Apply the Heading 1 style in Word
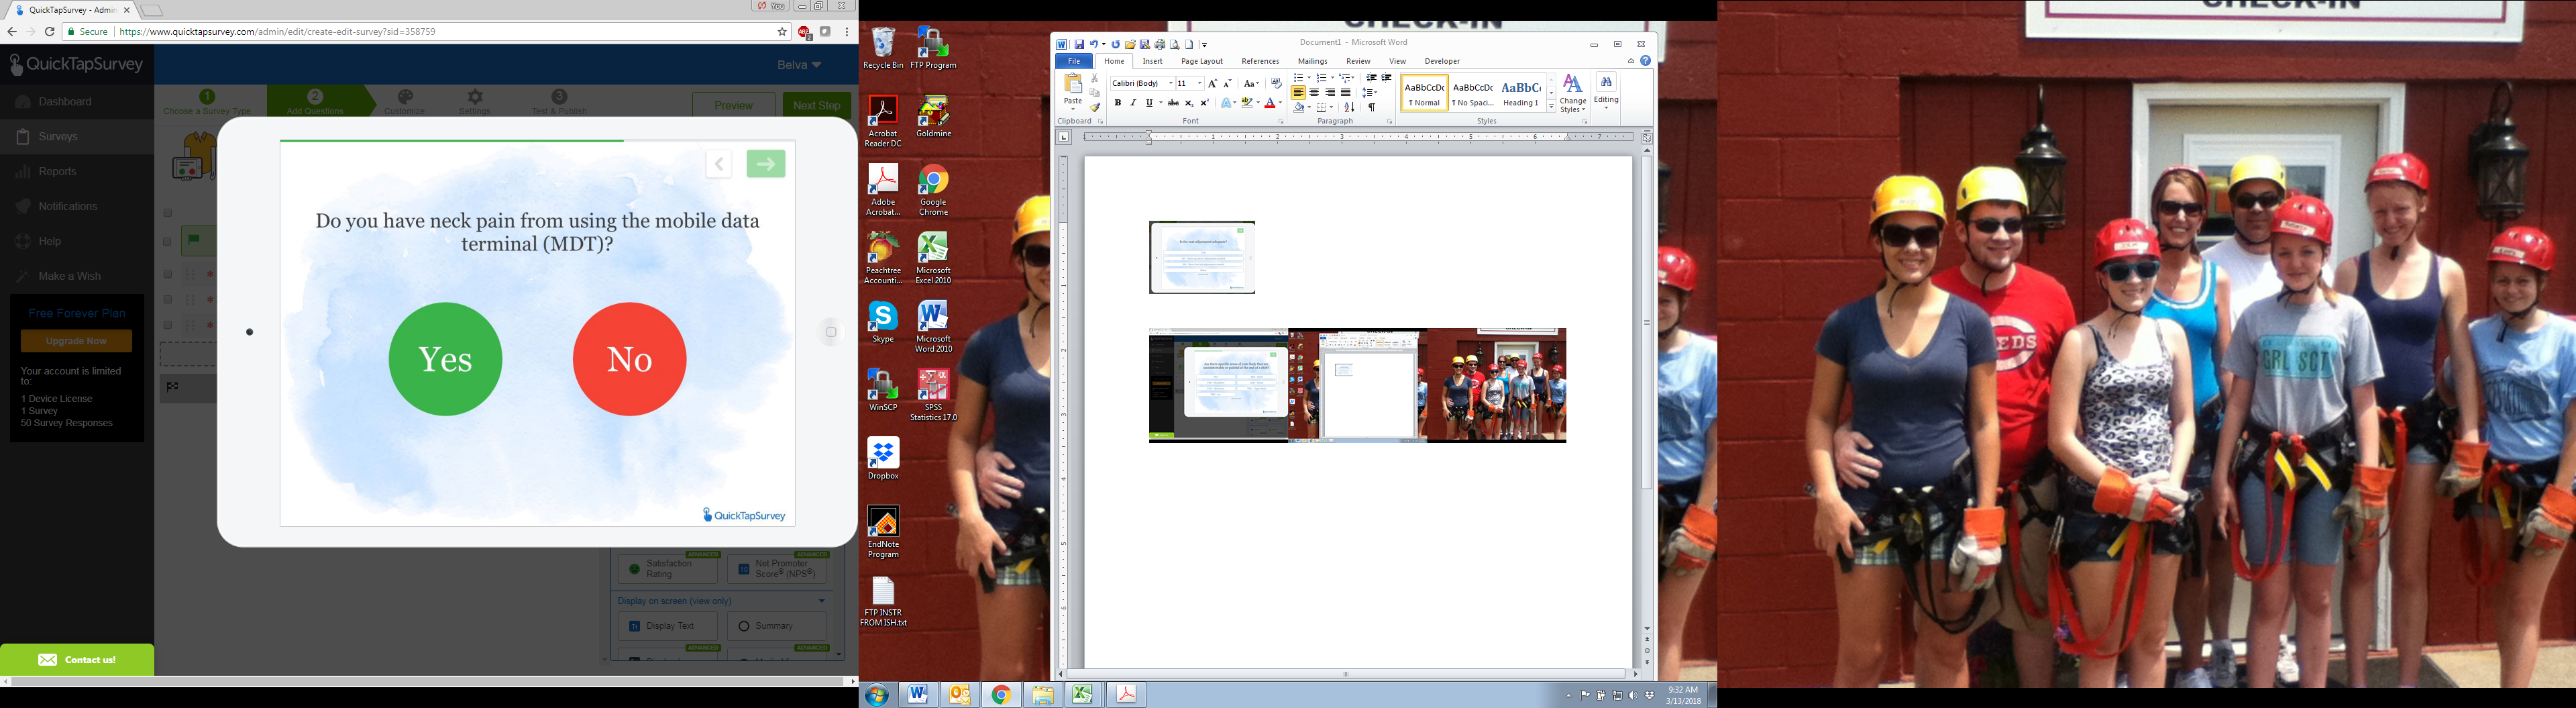 pyautogui.click(x=1521, y=92)
